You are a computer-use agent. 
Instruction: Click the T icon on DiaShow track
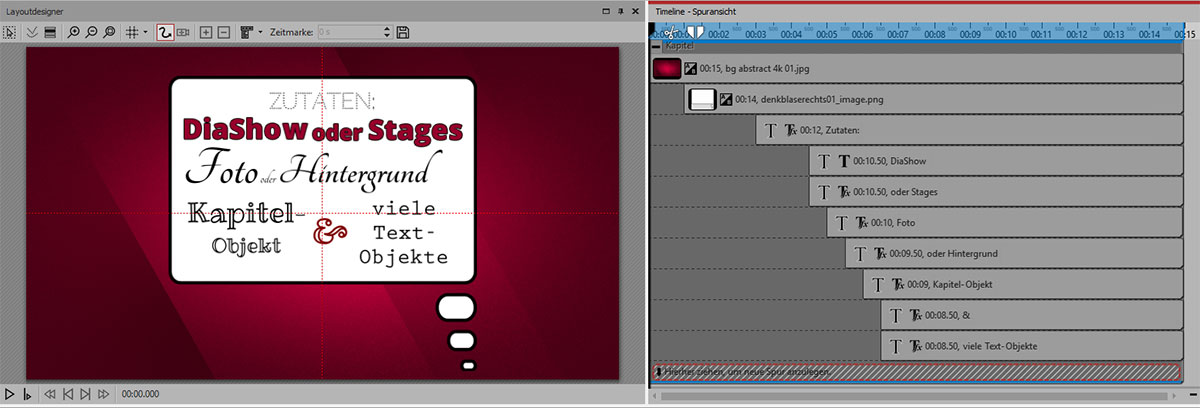point(824,160)
